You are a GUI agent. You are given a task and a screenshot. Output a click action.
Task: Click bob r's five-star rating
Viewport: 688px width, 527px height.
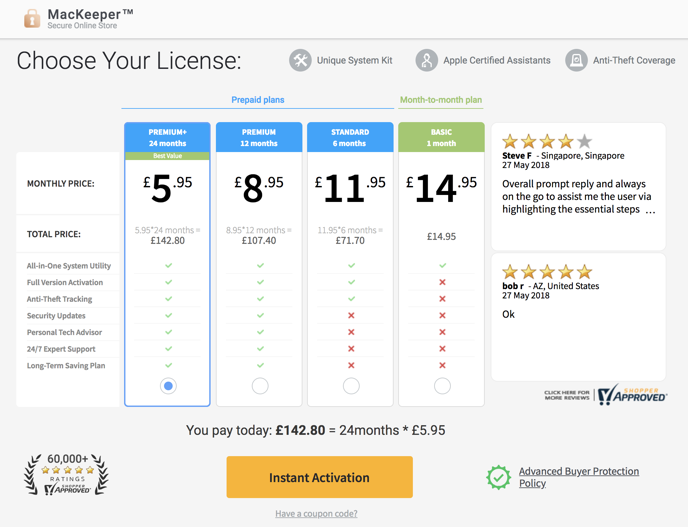click(547, 272)
